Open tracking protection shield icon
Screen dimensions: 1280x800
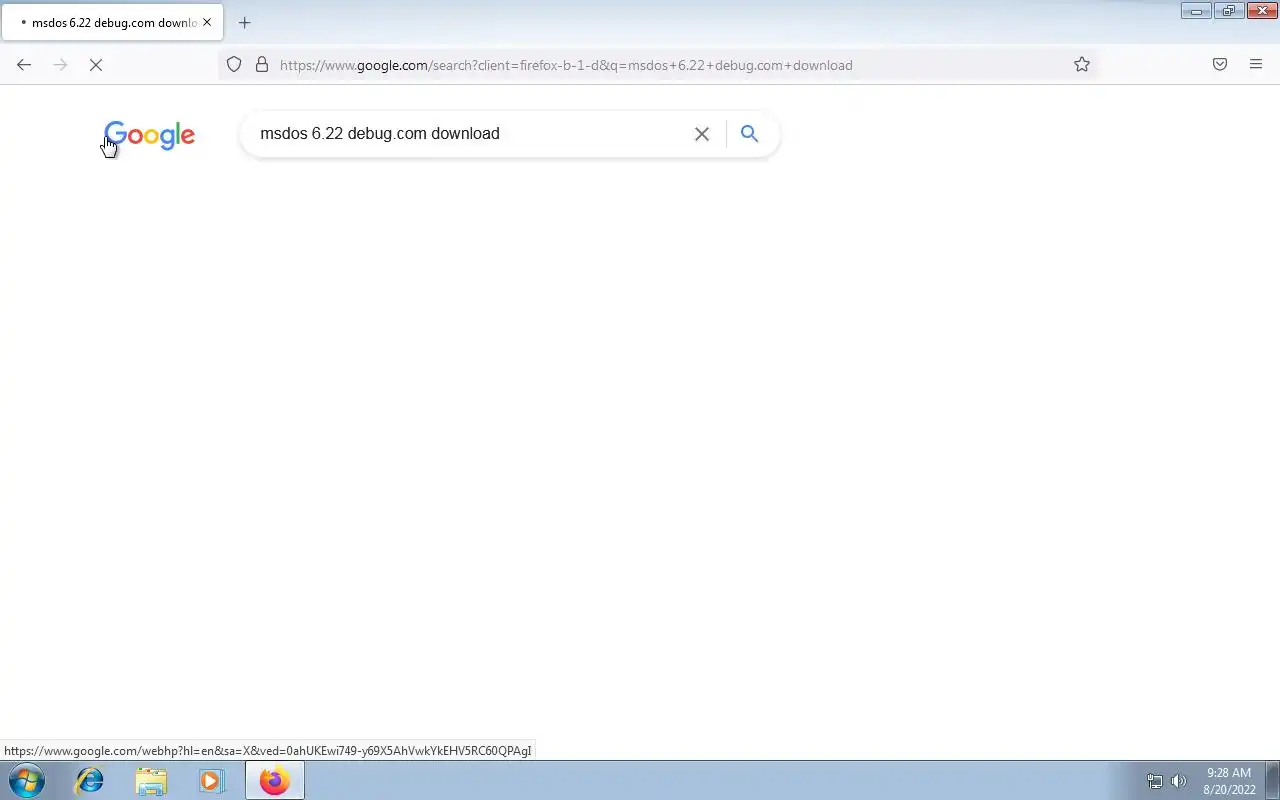coord(234,65)
